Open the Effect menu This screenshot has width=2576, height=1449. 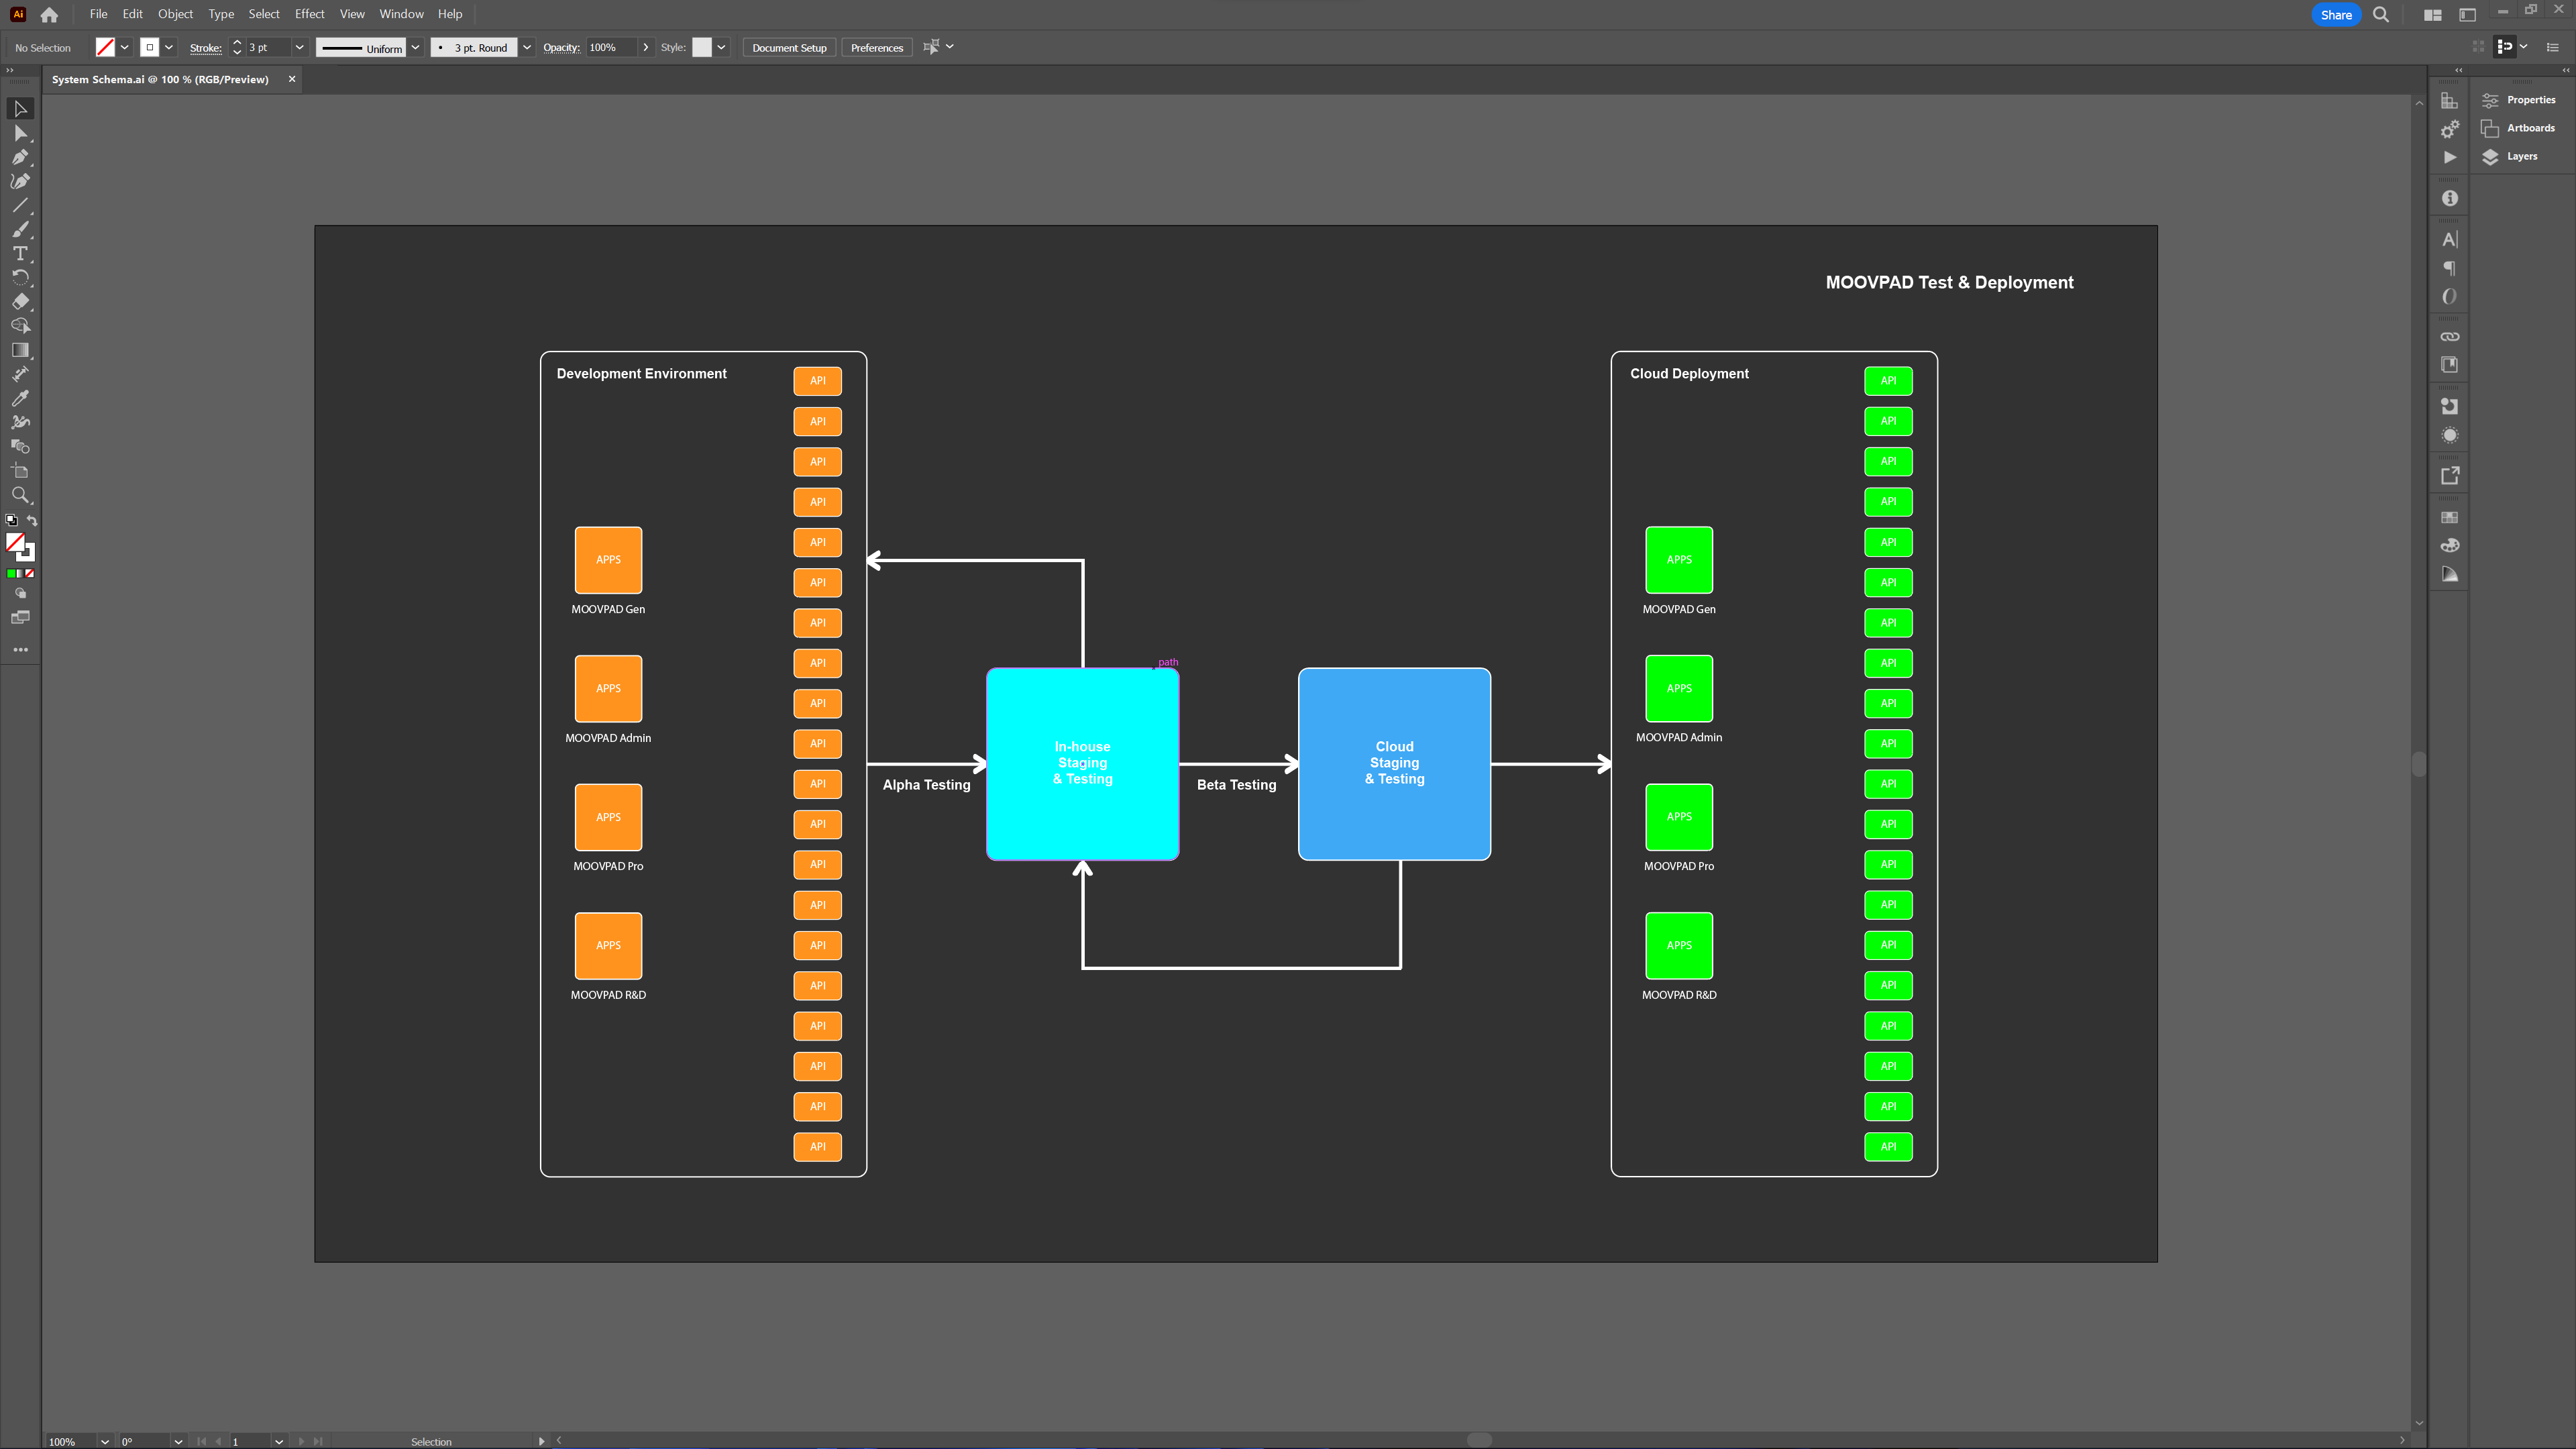[x=309, y=14]
